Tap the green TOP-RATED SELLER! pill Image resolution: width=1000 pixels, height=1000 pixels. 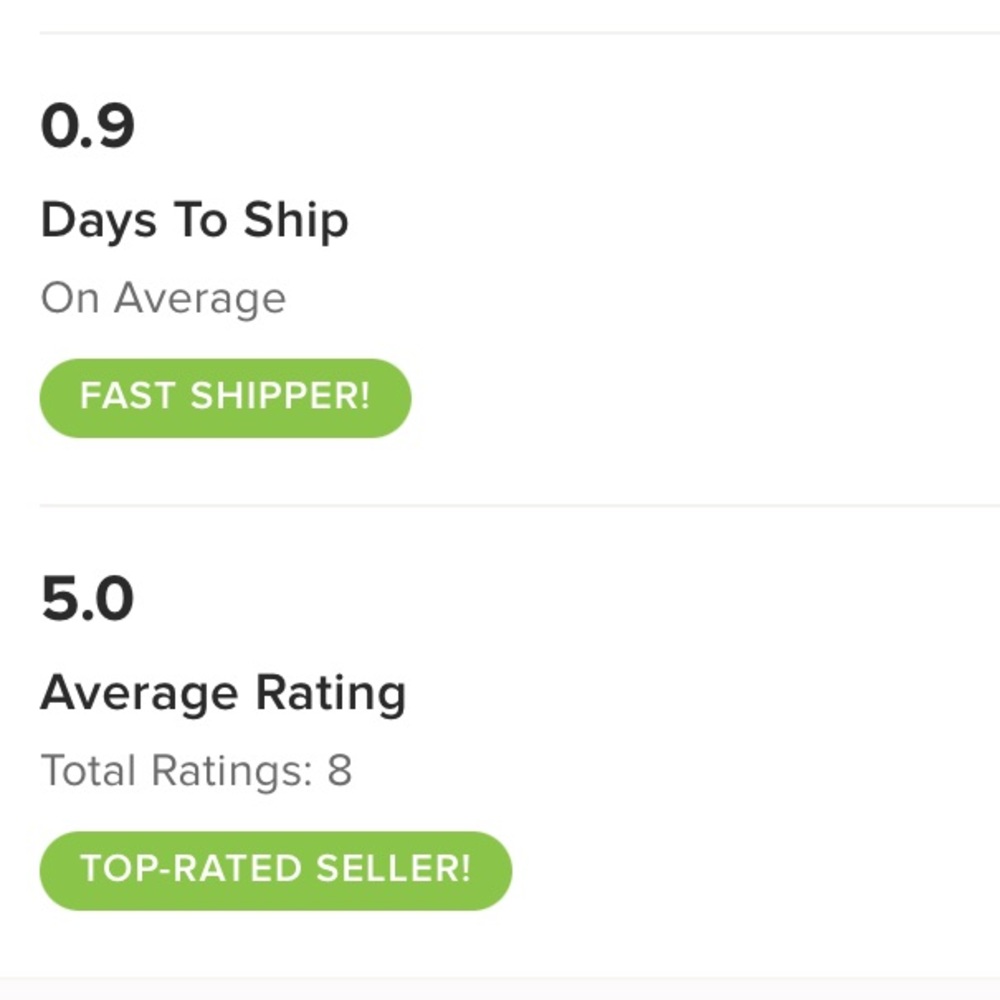pos(275,870)
